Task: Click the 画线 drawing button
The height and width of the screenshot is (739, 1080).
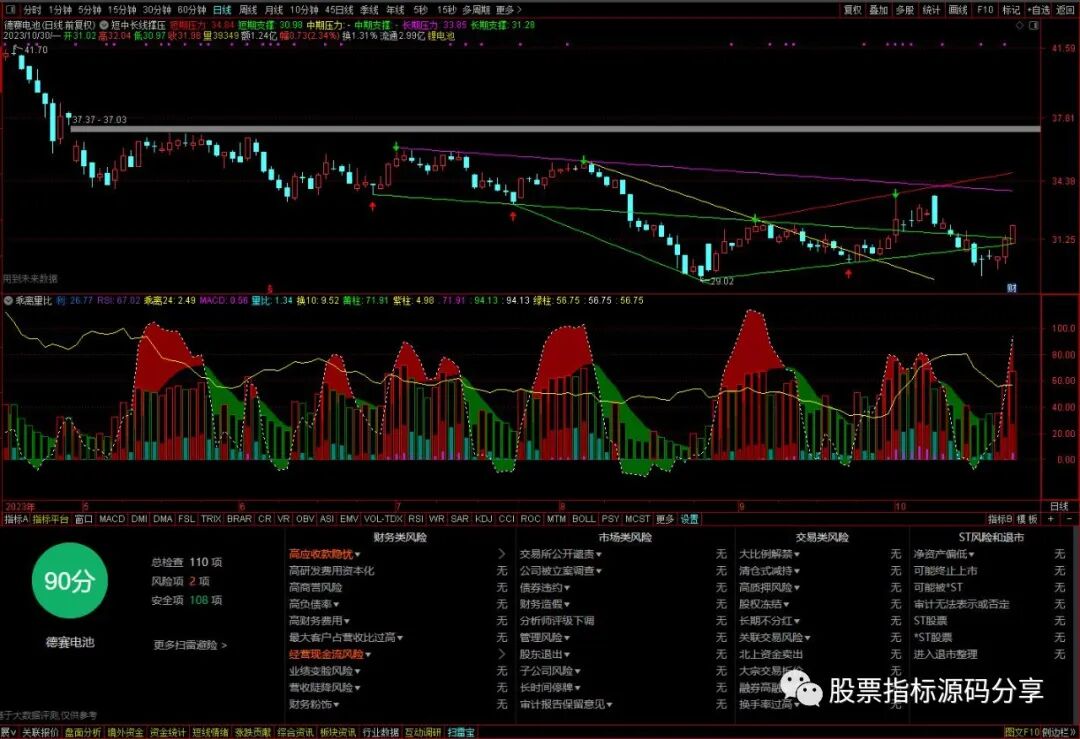Action: click(x=958, y=10)
